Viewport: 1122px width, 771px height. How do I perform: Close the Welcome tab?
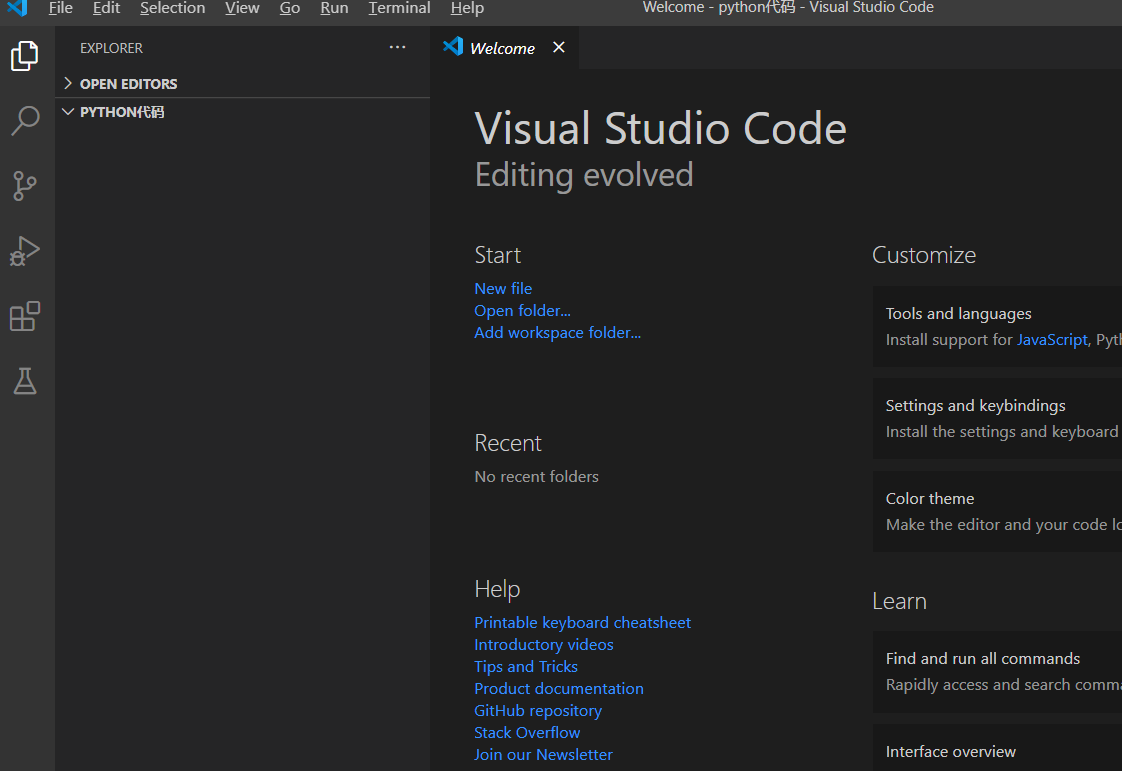click(559, 47)
